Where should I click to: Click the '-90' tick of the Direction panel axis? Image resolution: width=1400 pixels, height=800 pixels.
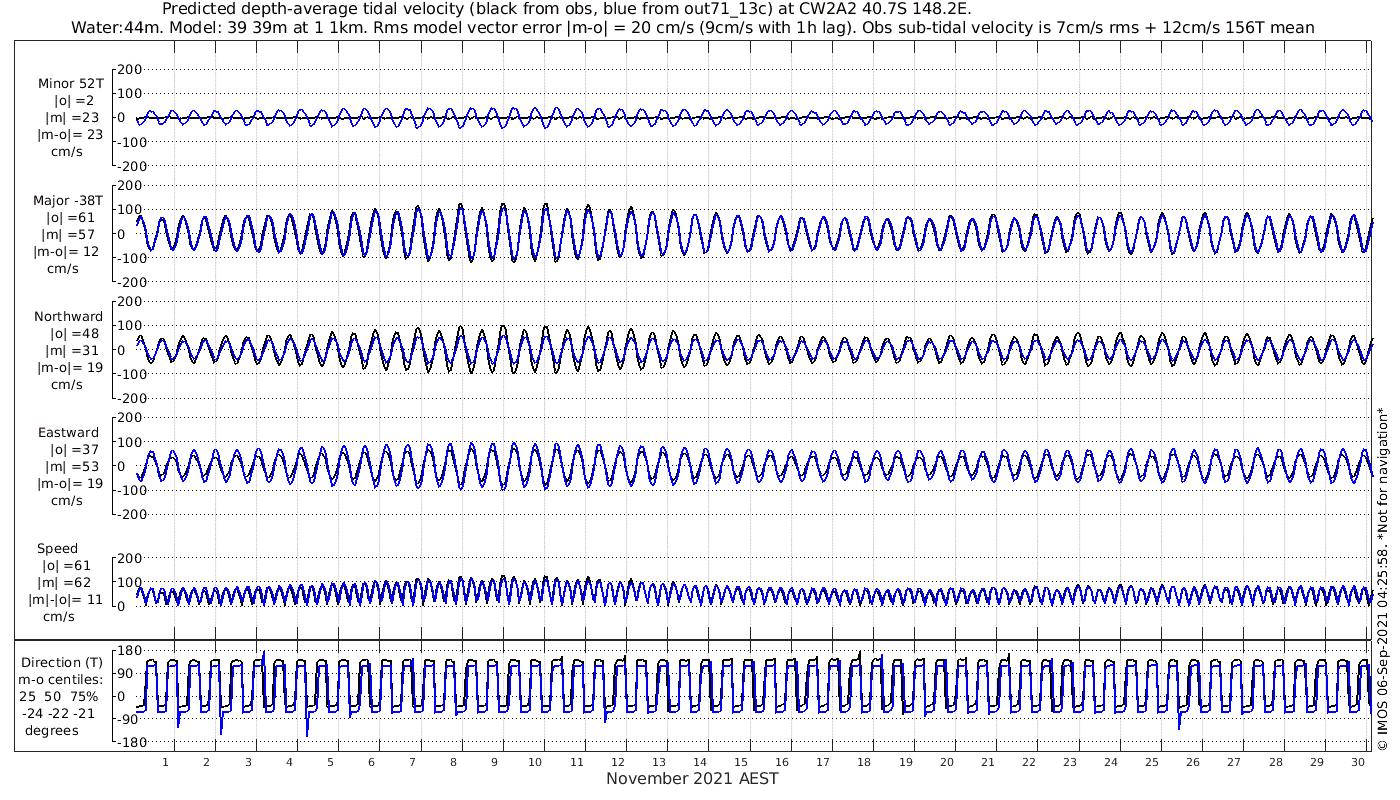128,720
